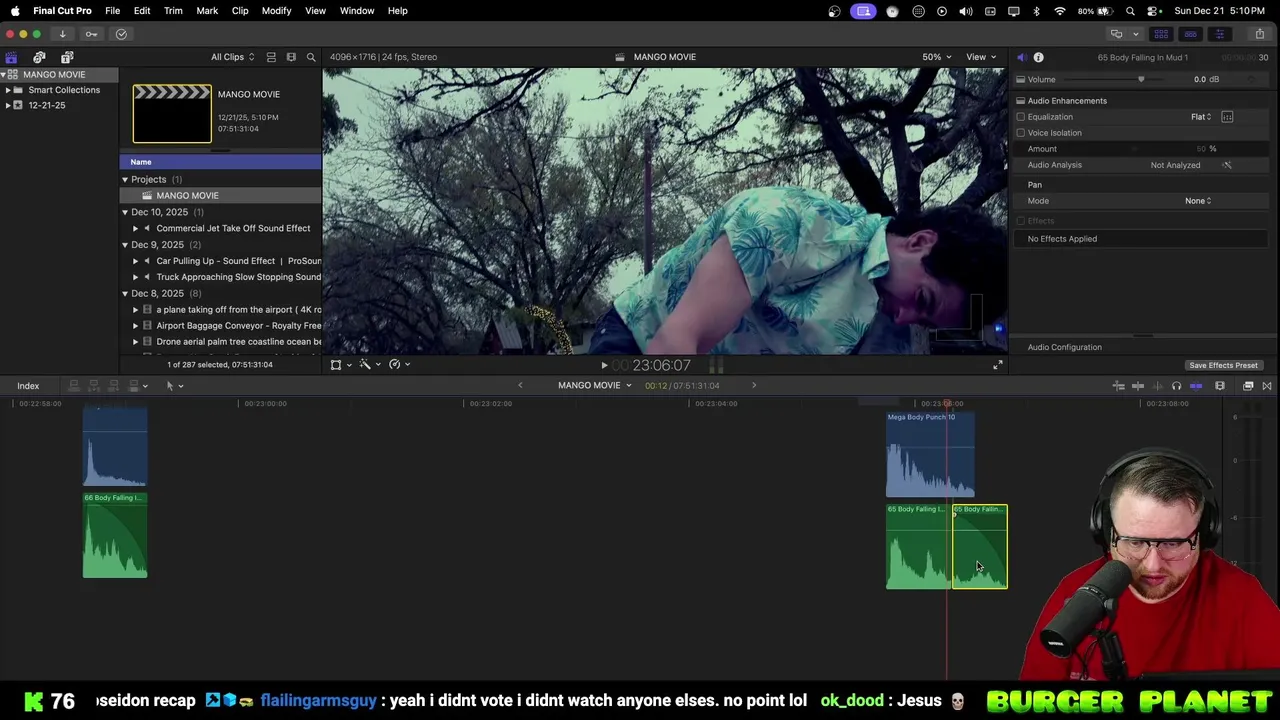Open the enhancements magic wand menu

(x=369, y=365)
